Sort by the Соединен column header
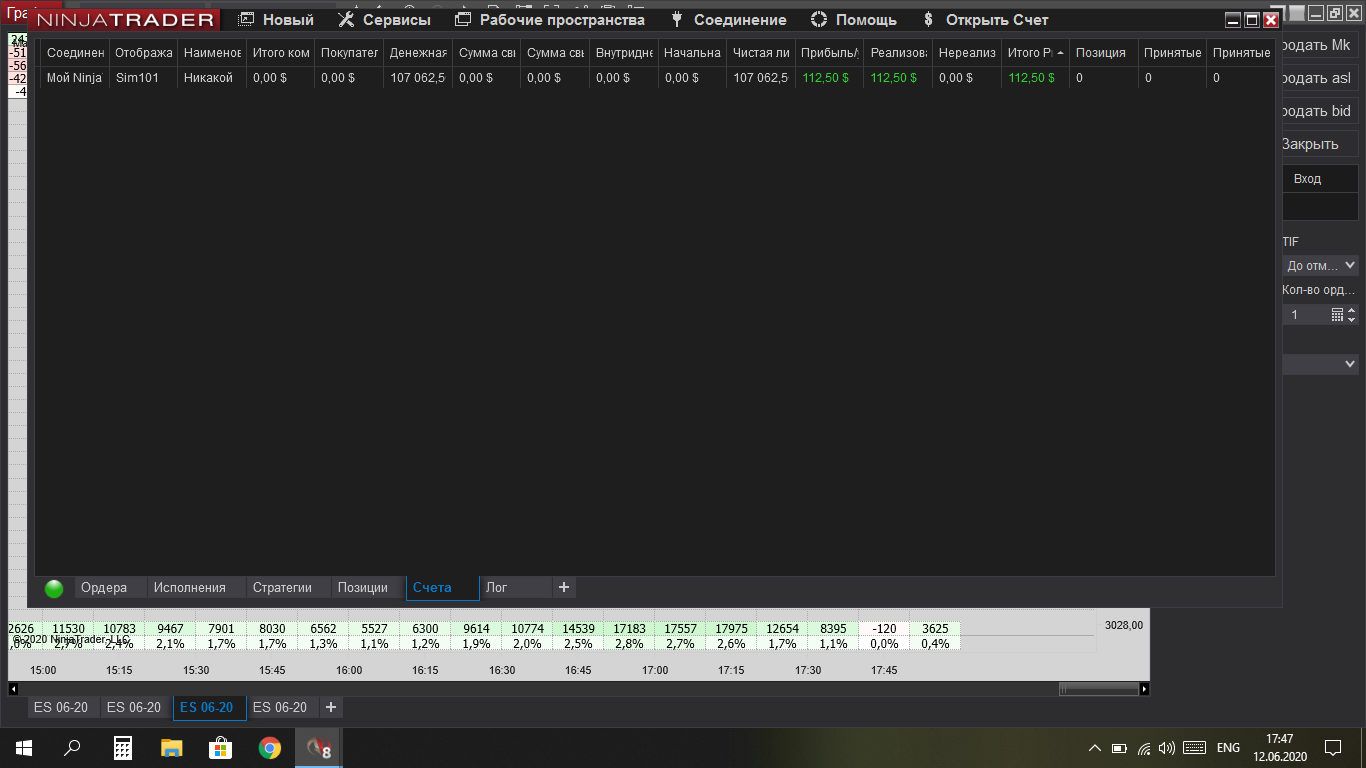The height and width of the screenshot is (768, 1366). (x=75, y=52)
